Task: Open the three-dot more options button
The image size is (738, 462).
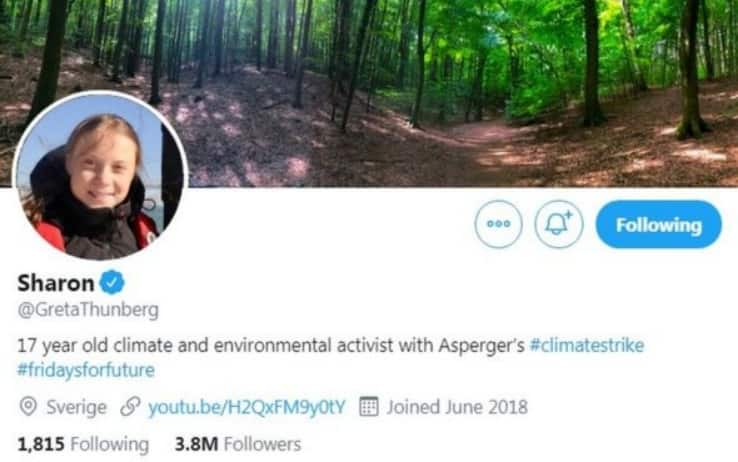Action: pyautogui.click(x=498, y=225)
